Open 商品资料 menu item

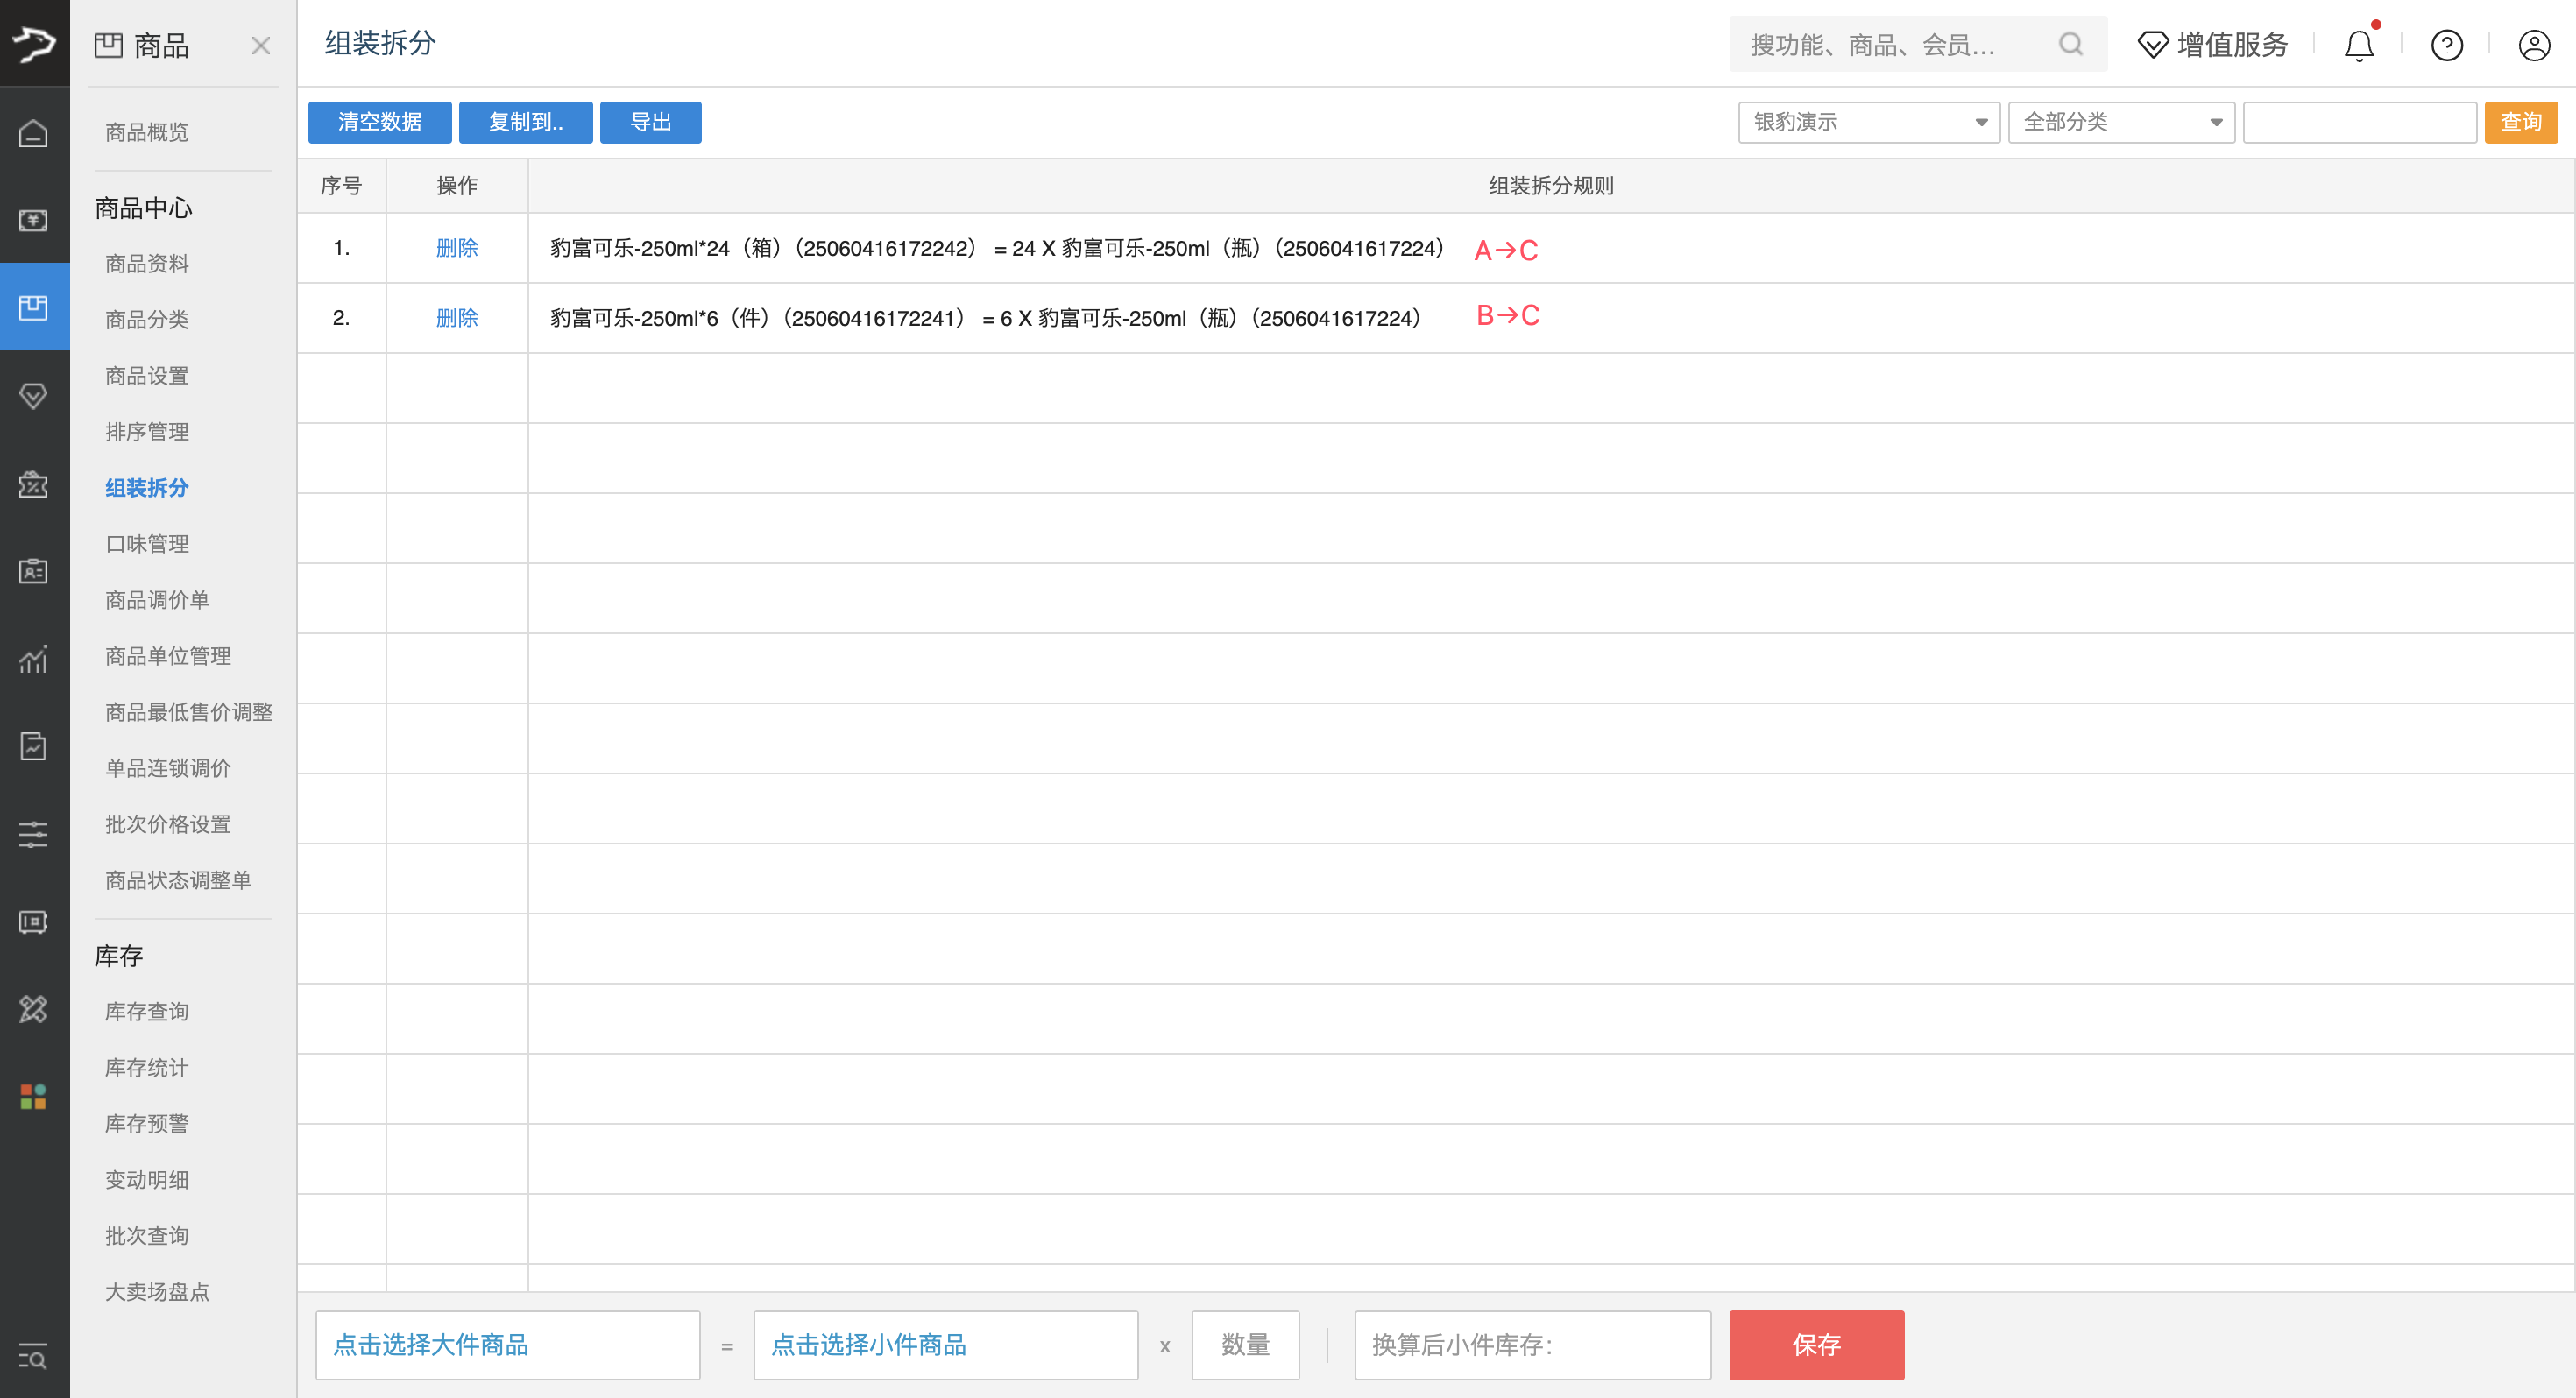(147, 264)
